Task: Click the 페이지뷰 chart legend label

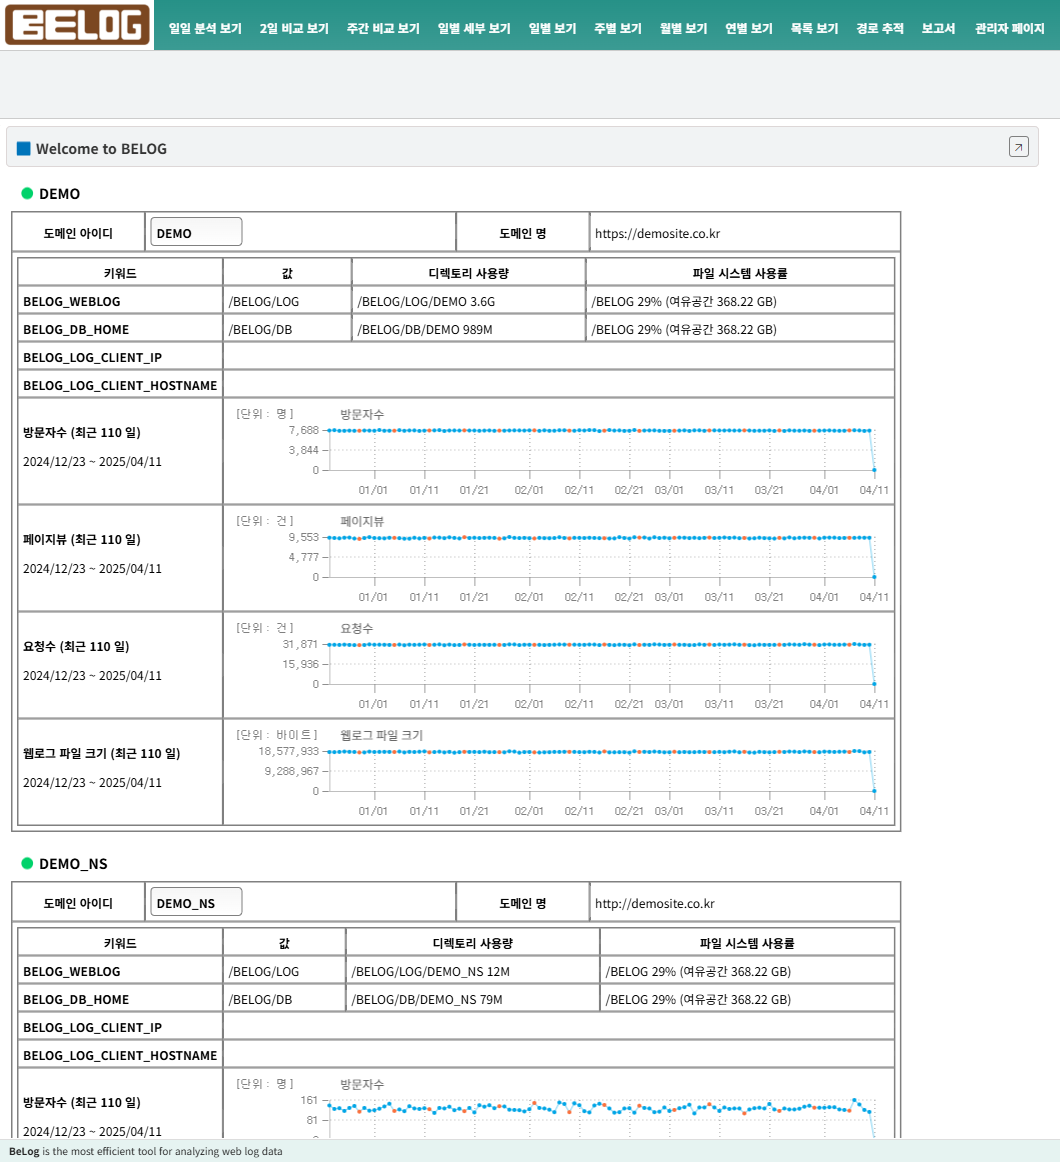Action: pos(362,521)
